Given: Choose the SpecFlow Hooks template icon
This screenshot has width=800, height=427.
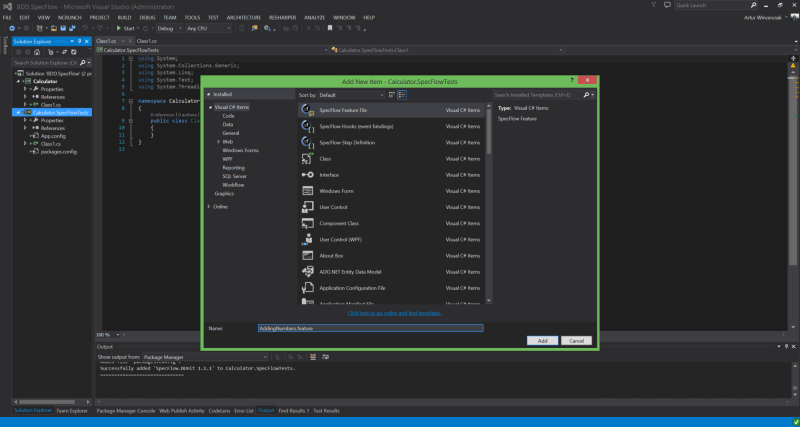Looking at the screenshot, I should tap(308, 126).
